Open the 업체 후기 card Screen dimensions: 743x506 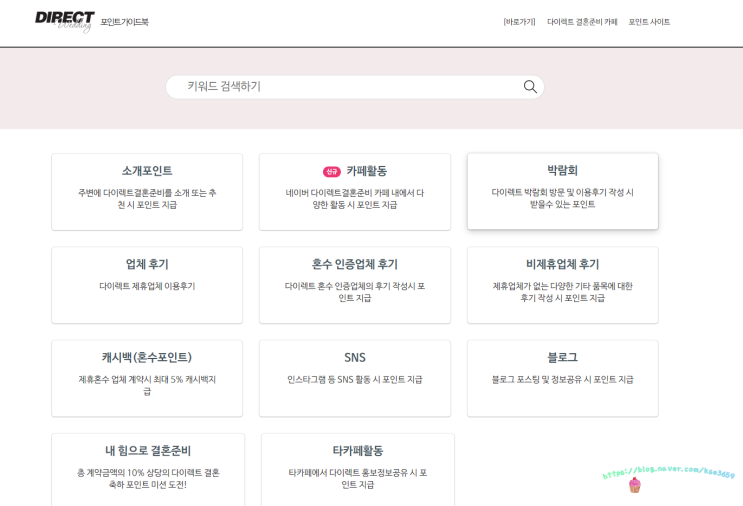[x=147, y=285]
